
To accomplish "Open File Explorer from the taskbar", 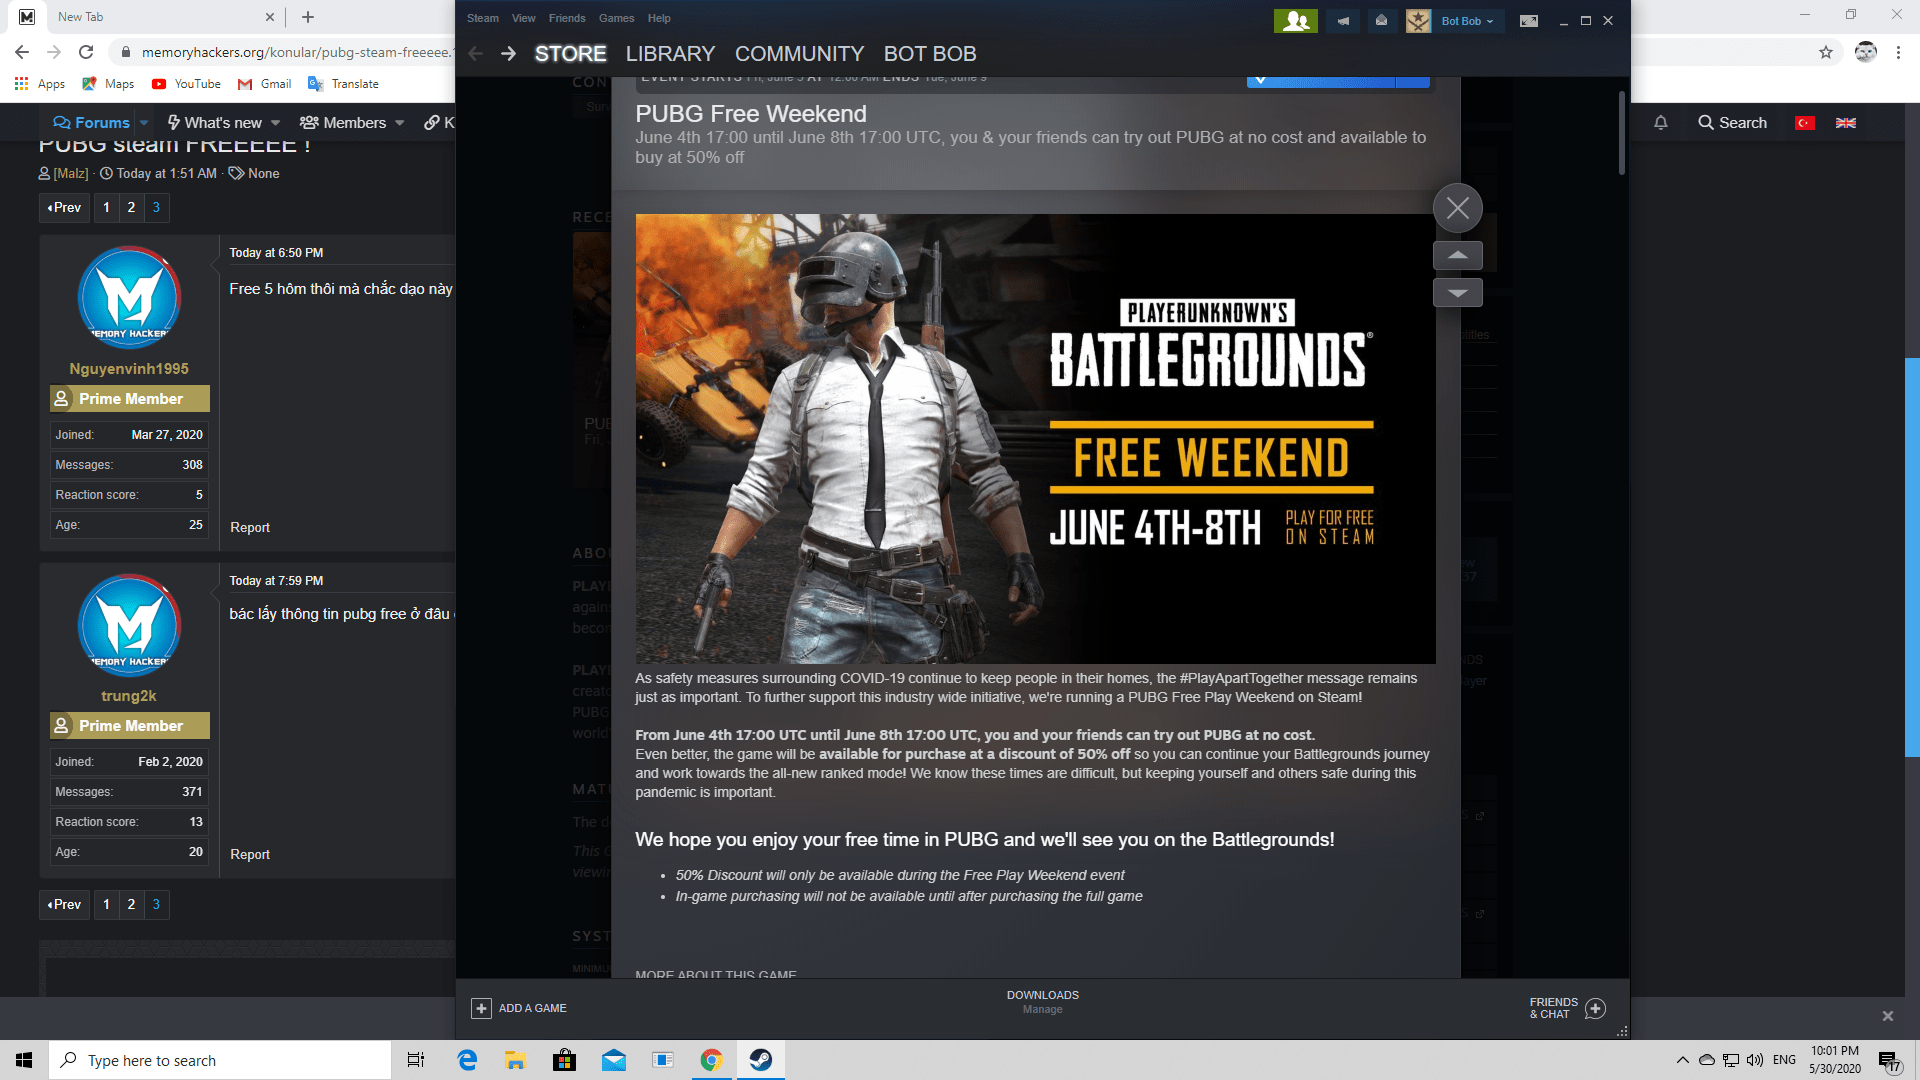I will (x=516, y=1060).
